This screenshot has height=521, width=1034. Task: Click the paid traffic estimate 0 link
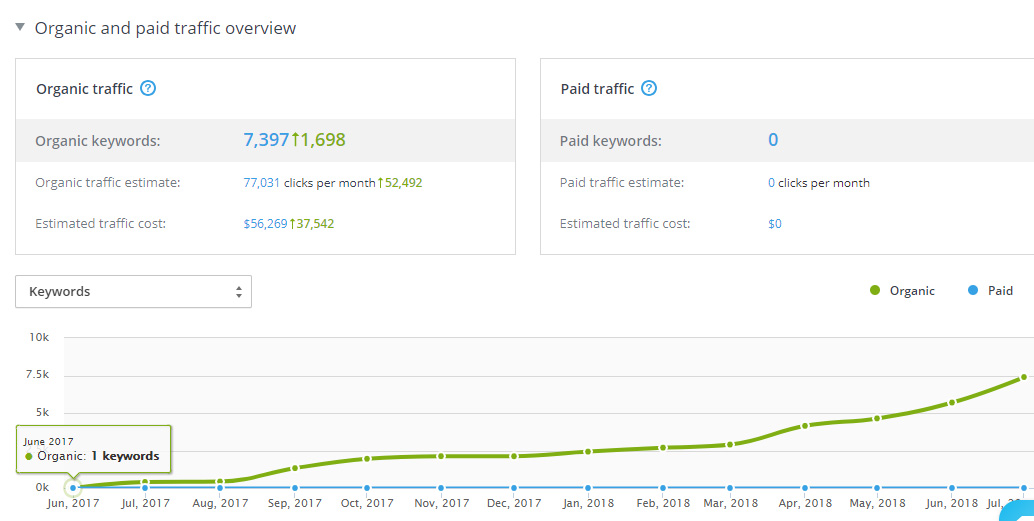pyautogui.click(x=771, y=183)
